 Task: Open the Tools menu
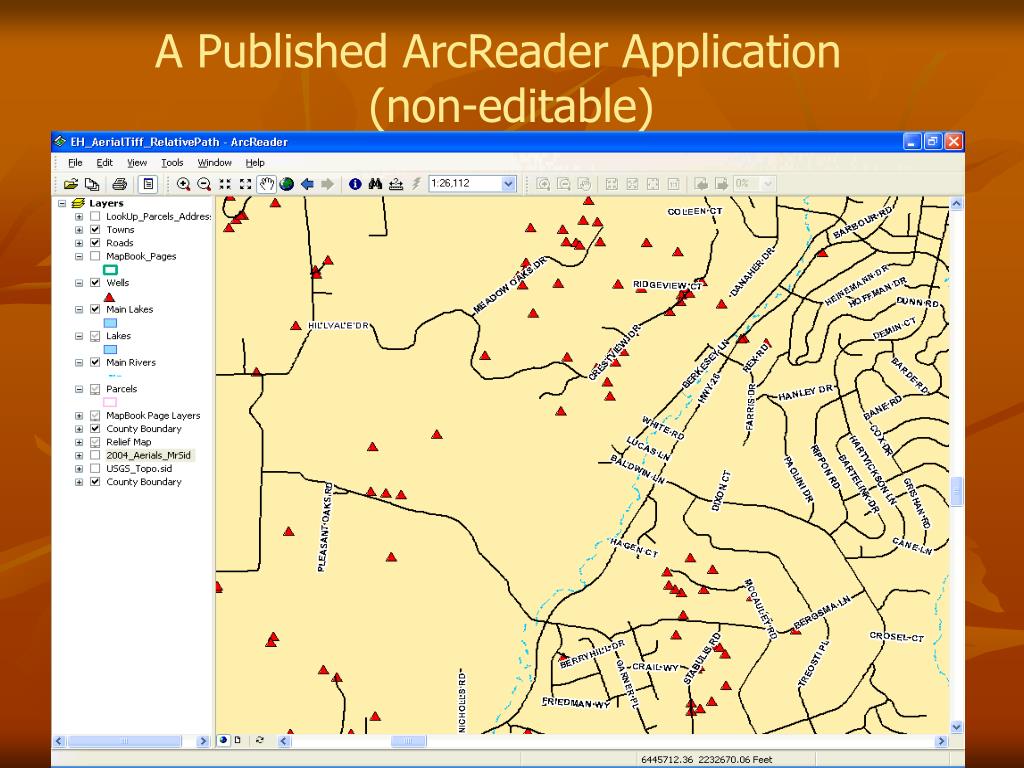[x=172, y=163]
